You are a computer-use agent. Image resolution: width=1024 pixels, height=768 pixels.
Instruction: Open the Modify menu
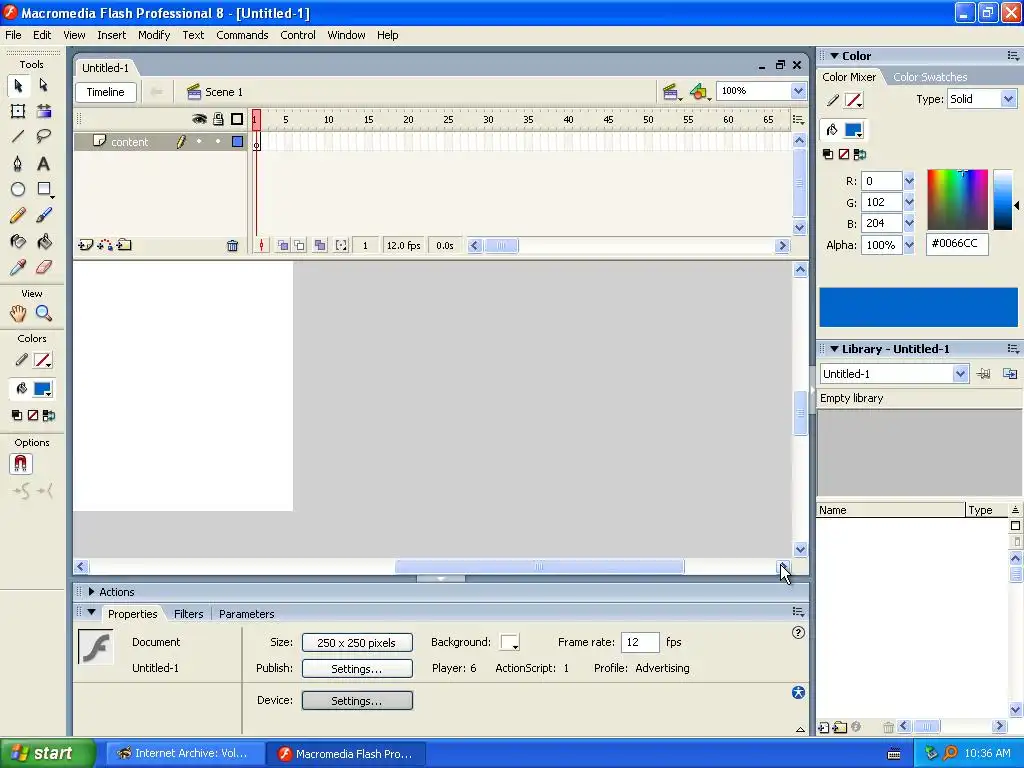154,35
